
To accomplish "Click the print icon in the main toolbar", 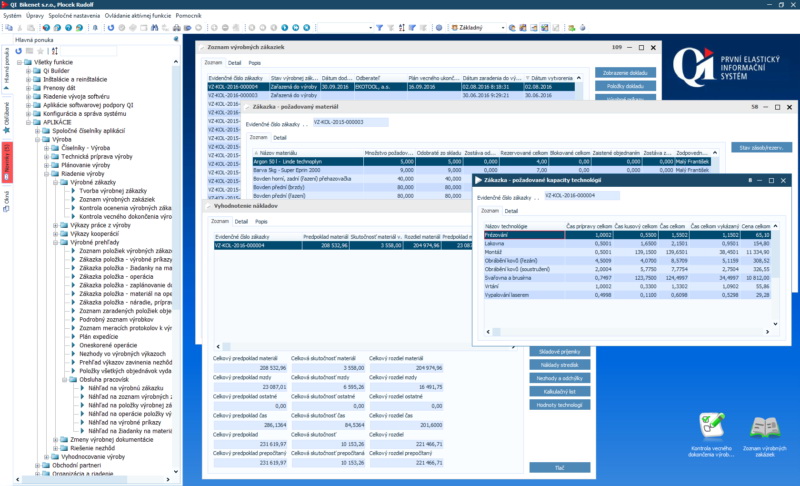I will tap(177, 28).
